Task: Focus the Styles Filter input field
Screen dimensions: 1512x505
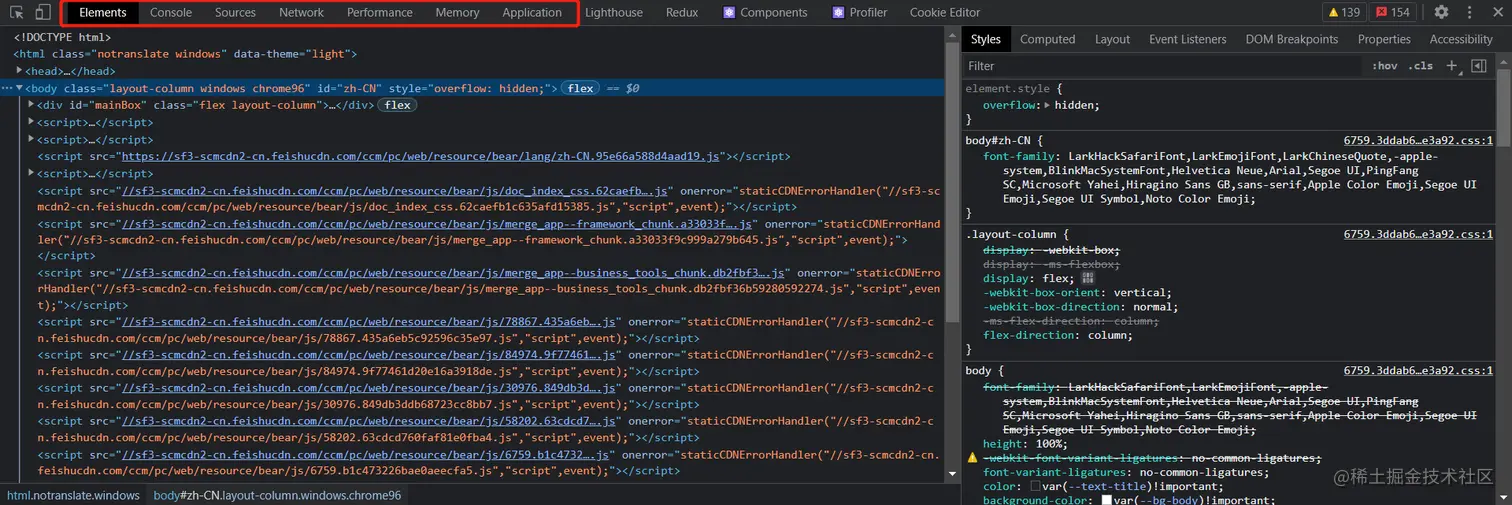Action: tap(1162, 66)
